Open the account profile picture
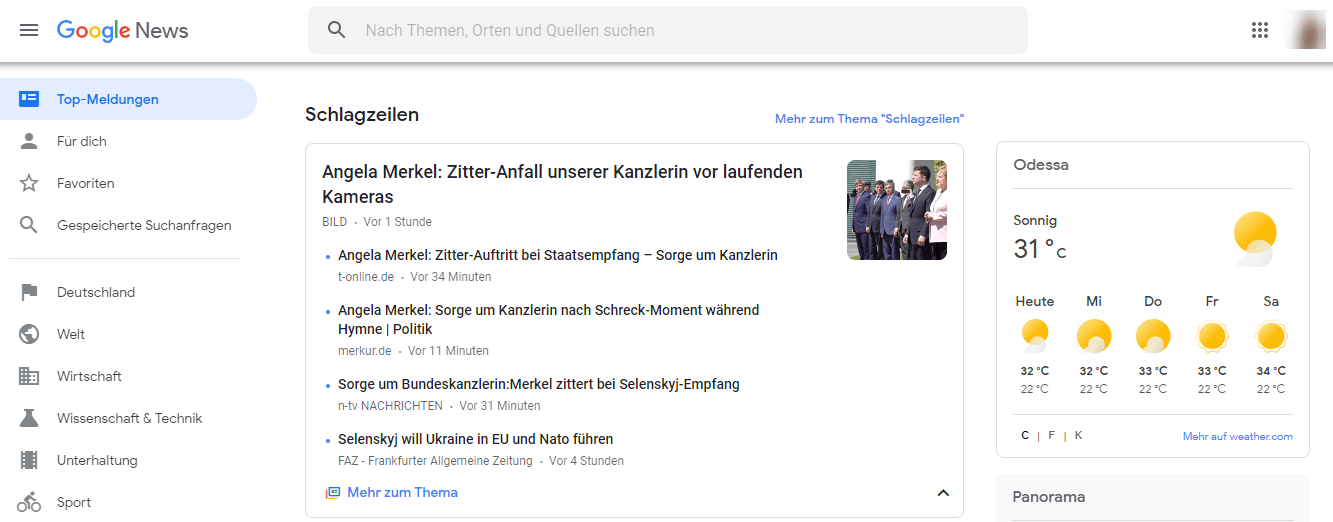 coord(1306,30)
